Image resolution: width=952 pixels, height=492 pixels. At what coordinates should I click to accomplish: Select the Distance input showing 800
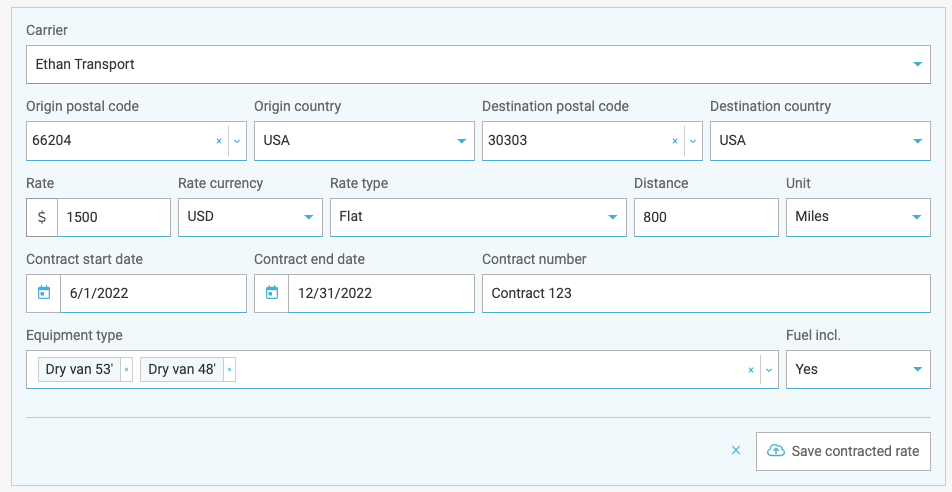706,217
